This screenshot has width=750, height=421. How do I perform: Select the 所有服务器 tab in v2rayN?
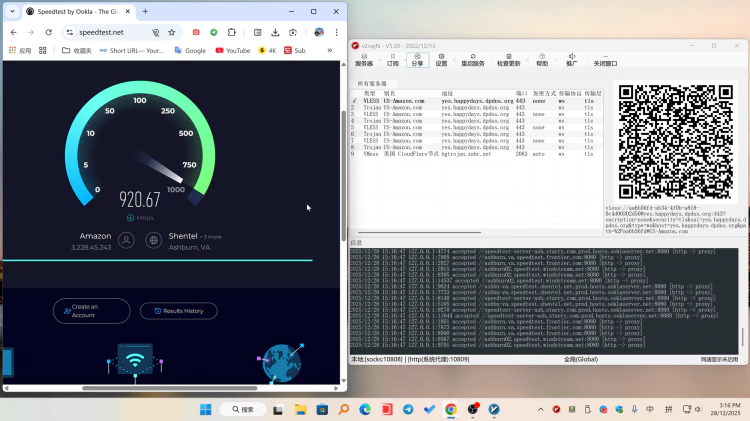coord(372,83)
